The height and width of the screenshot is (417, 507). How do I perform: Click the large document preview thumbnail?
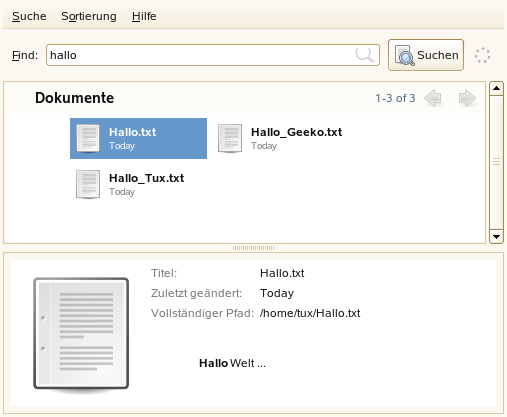click(81, 334)
